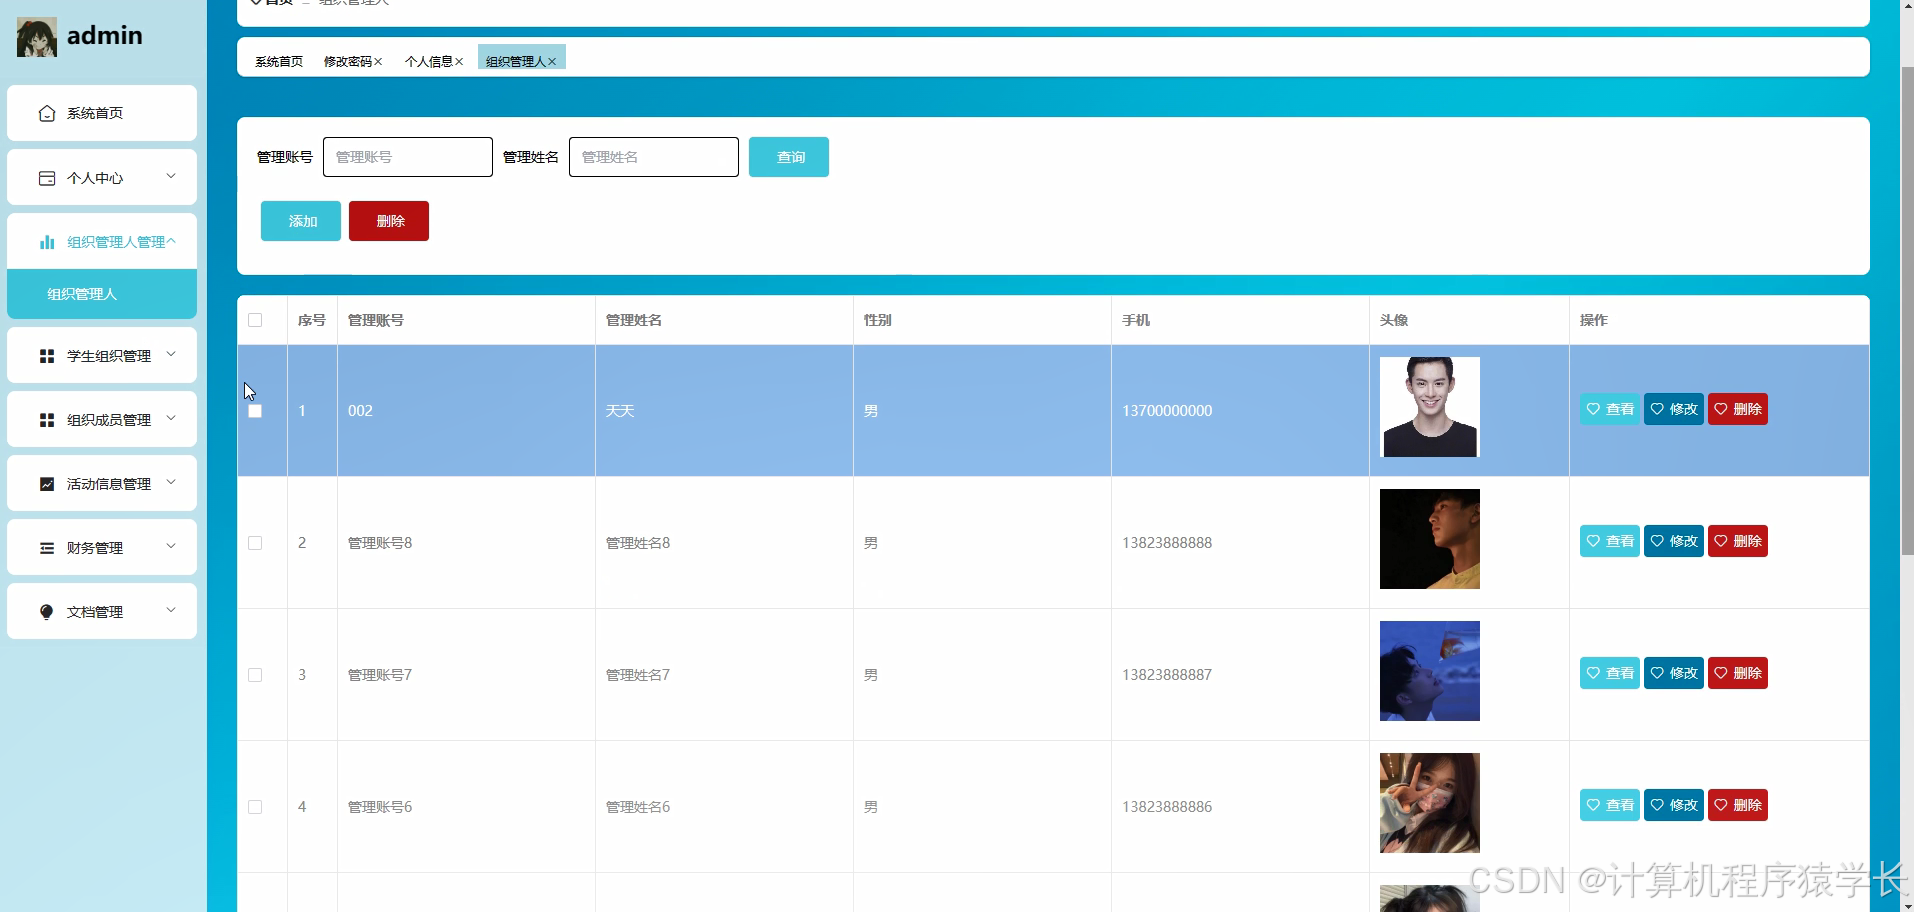Click heart icon of 查看 in 管理账号8 row
The image size is (1914, 912).
[1593, 541]
